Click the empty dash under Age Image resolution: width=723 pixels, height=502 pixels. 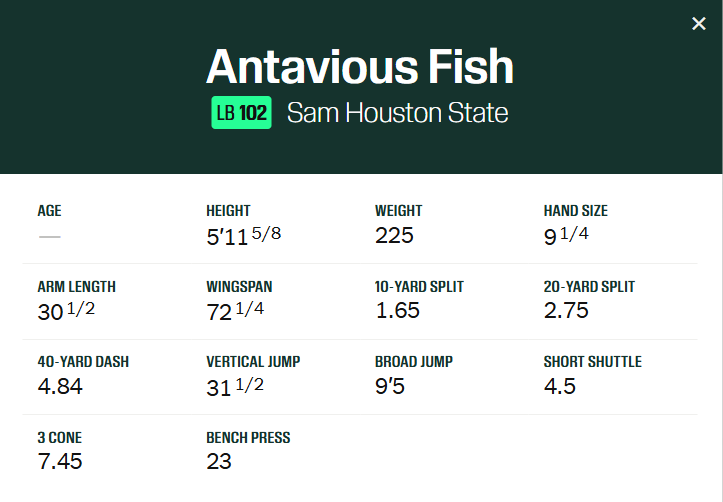(x=49, y=236)
